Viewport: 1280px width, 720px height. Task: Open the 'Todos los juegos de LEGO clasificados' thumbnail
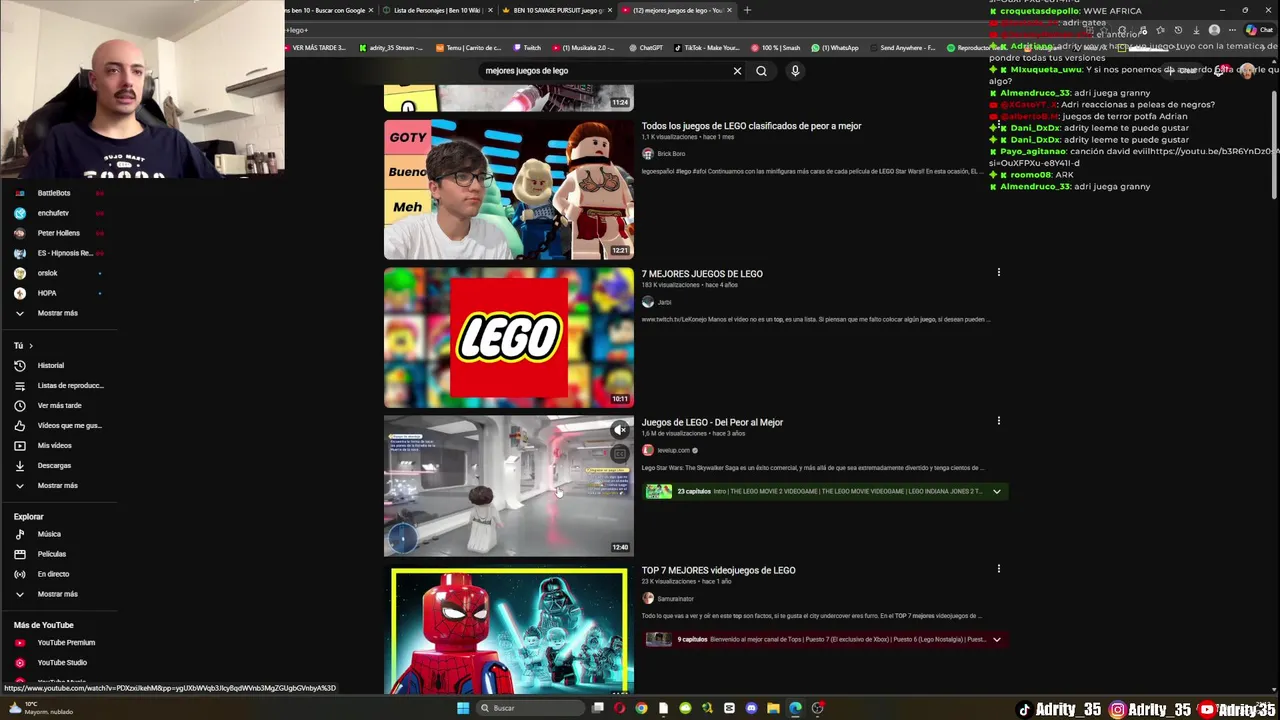[509, 190]
